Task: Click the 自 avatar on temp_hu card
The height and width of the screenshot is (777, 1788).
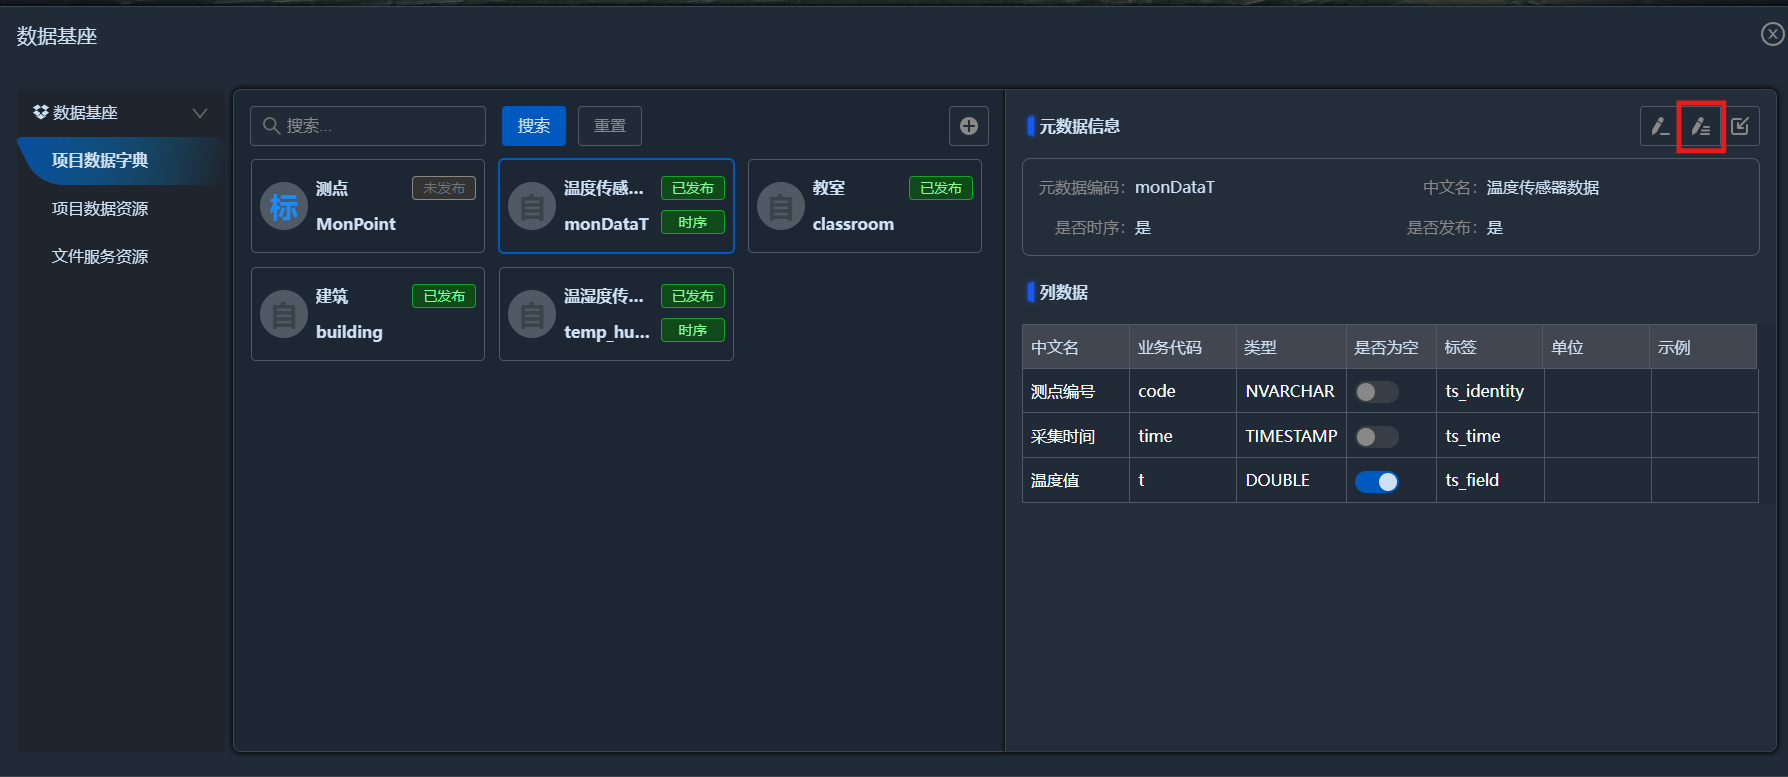Action: tap(532, 314)
